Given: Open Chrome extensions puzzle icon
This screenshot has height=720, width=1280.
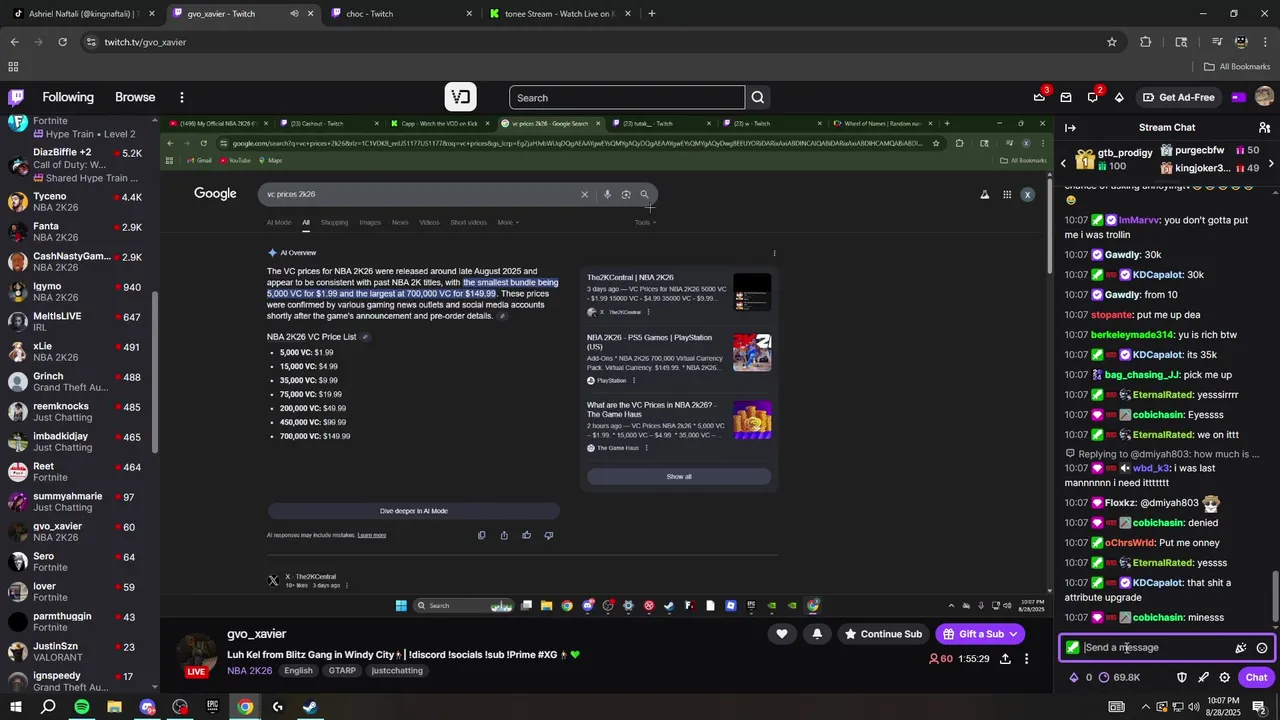Looking at the screenshot, I should (1146, 42).
